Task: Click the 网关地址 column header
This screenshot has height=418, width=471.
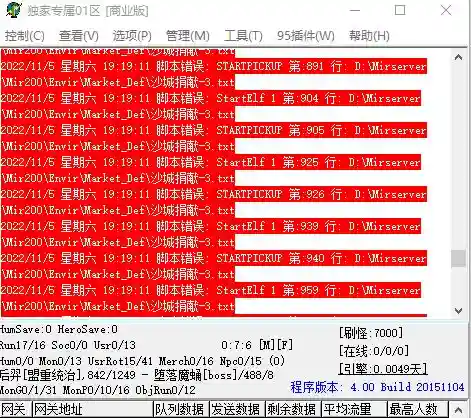Action: pos(92,409)
